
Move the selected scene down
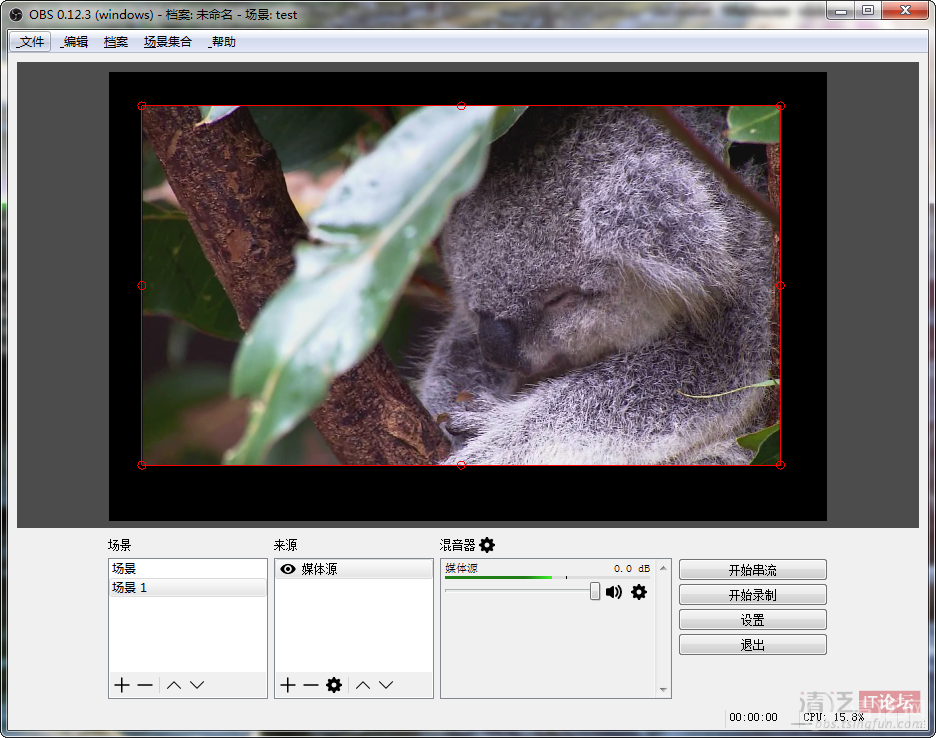click(197, 685)
